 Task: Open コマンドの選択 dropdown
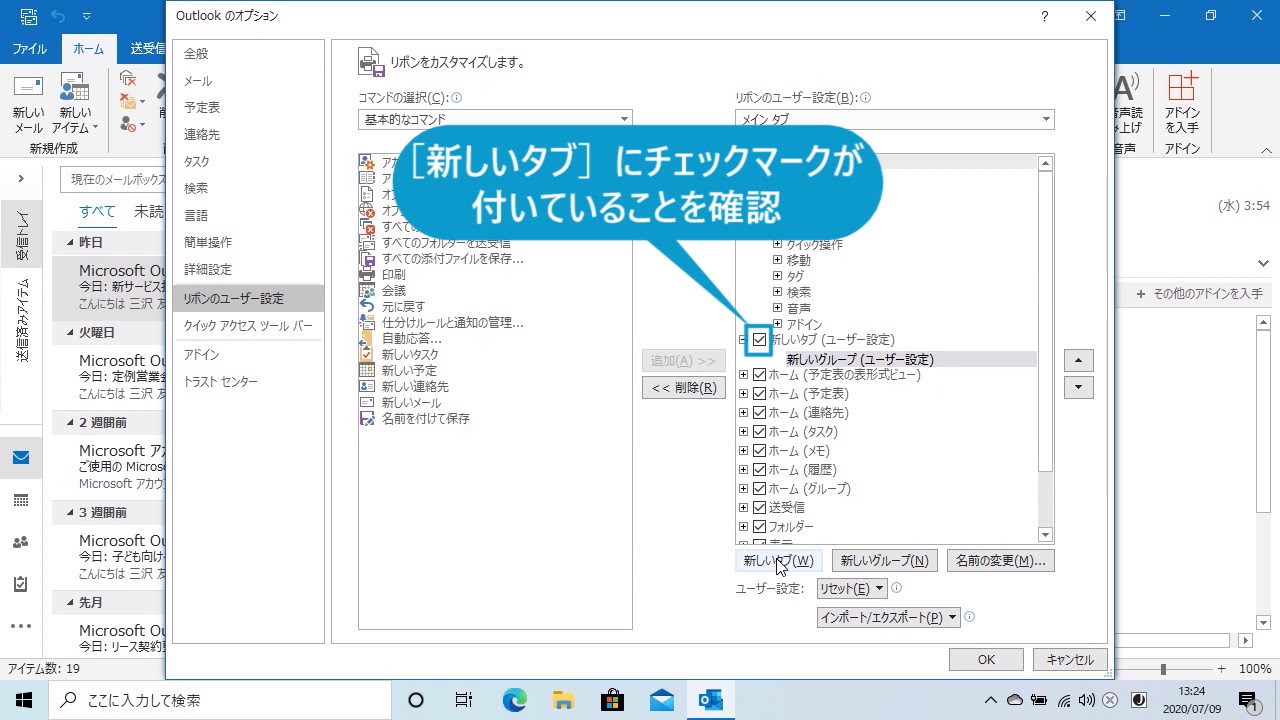pos(495,119)
